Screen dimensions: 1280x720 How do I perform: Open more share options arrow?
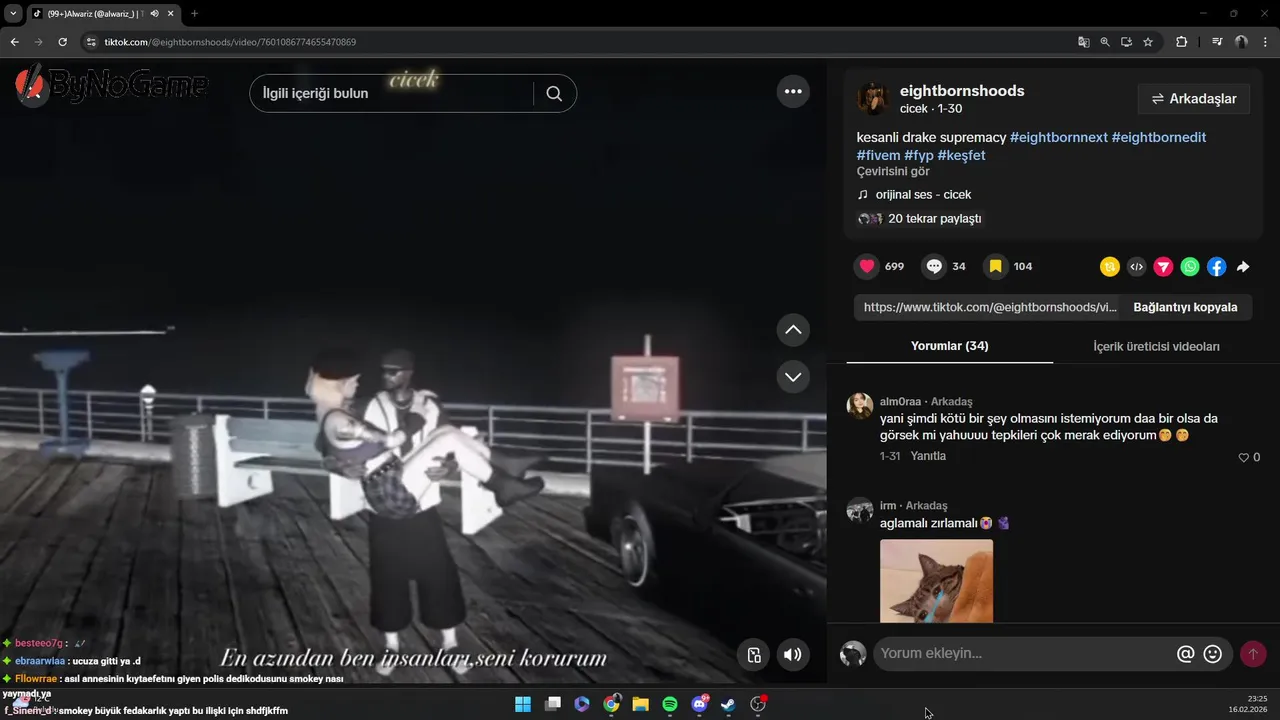[1243, 266]
